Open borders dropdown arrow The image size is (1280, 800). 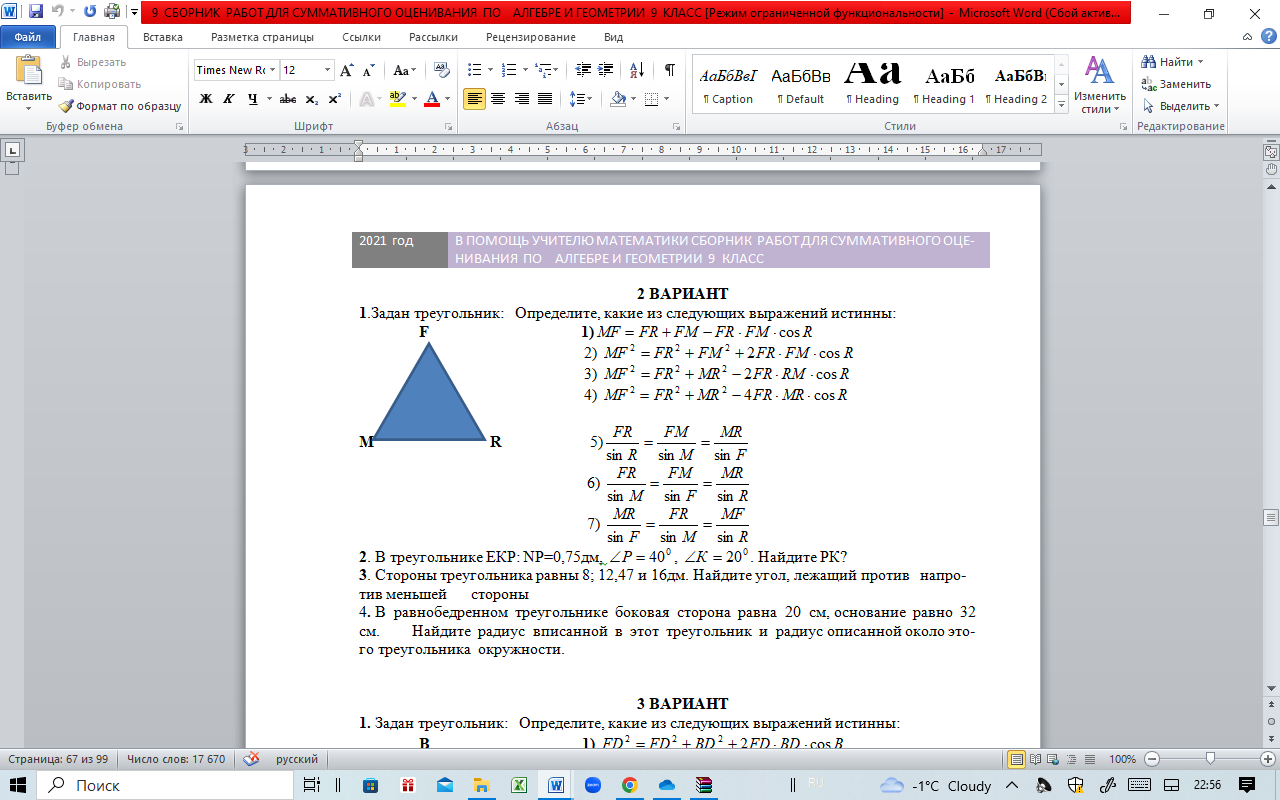point(667,99)
